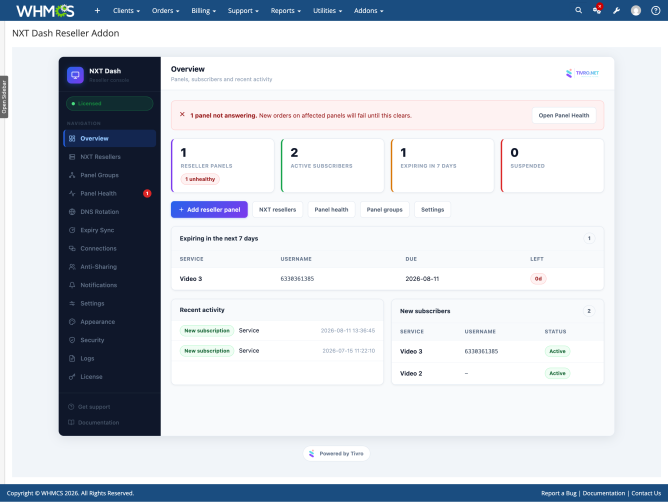
Task: Click Contact Us footer link
Action: (646, 493)
